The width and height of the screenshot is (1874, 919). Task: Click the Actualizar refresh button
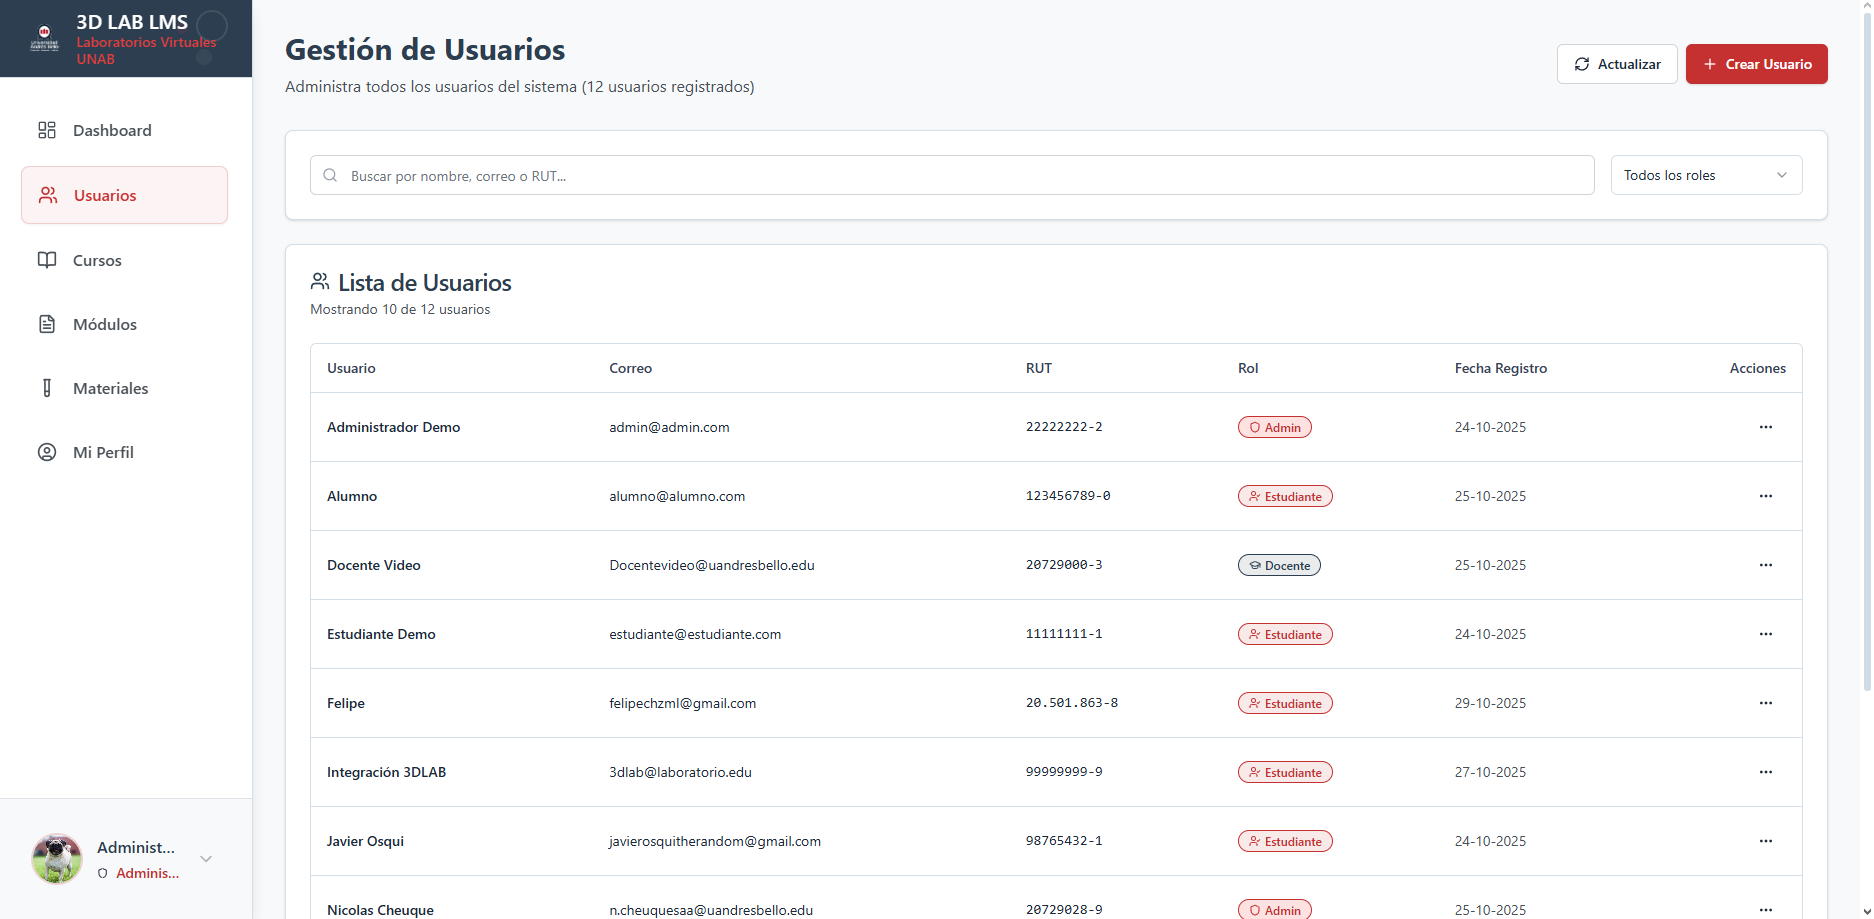[1616, 64]
